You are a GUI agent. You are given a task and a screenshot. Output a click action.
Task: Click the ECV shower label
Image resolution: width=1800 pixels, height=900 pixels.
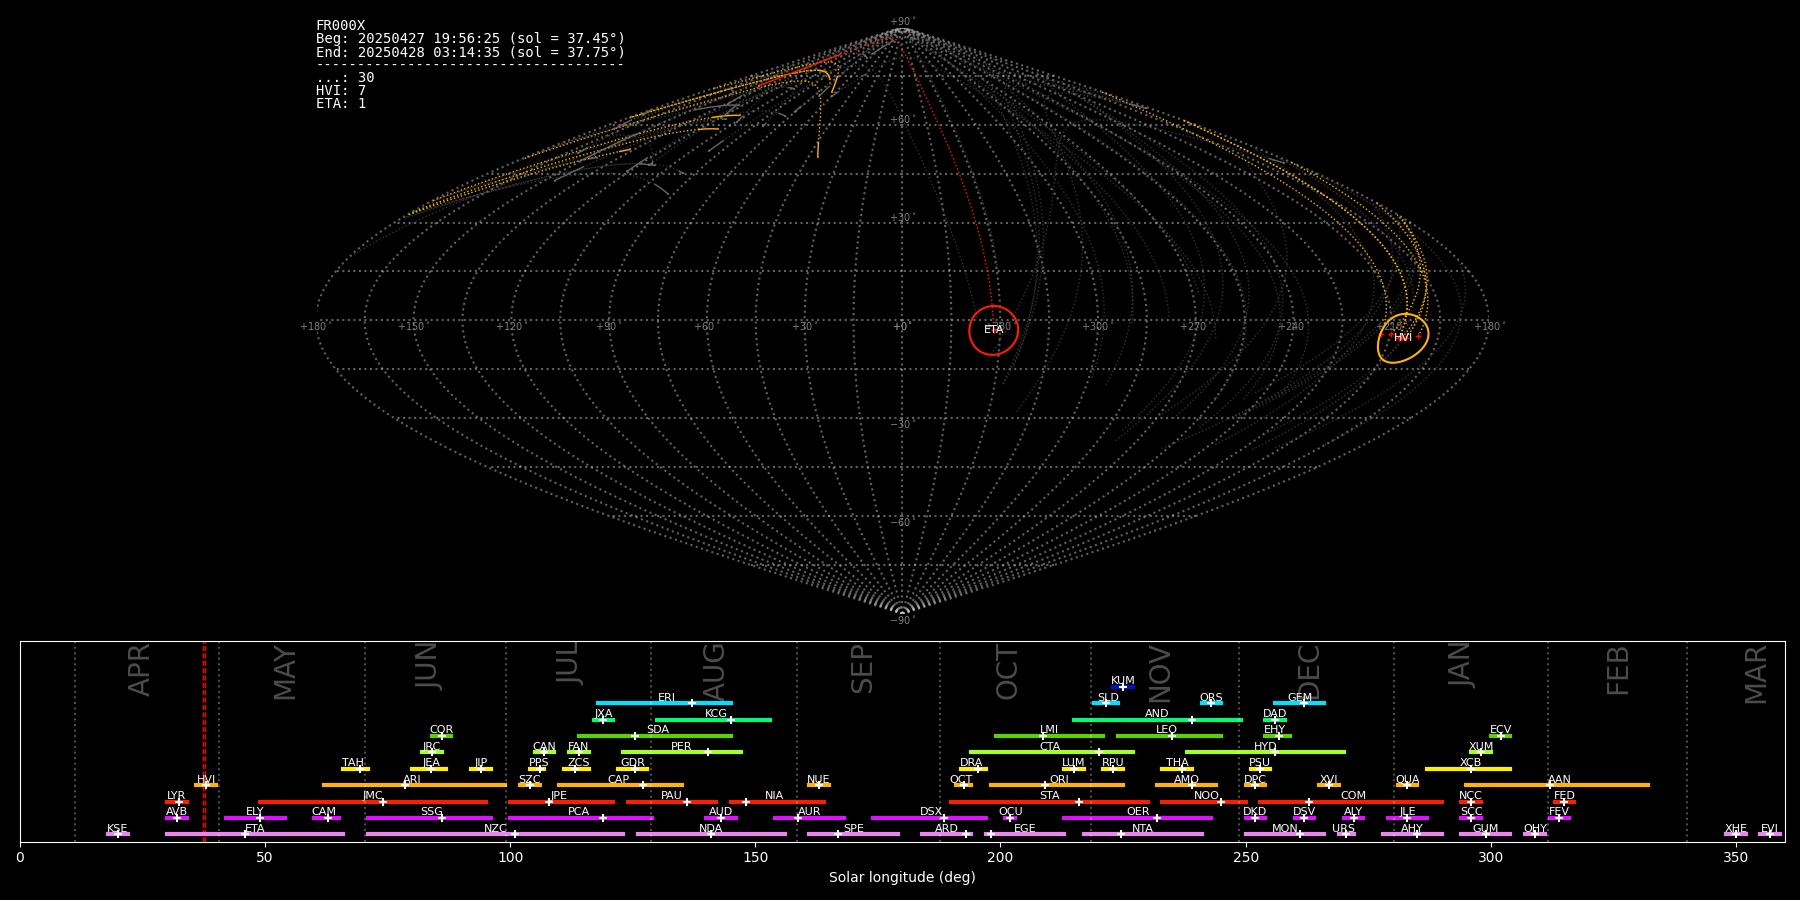coord(1500,730)
